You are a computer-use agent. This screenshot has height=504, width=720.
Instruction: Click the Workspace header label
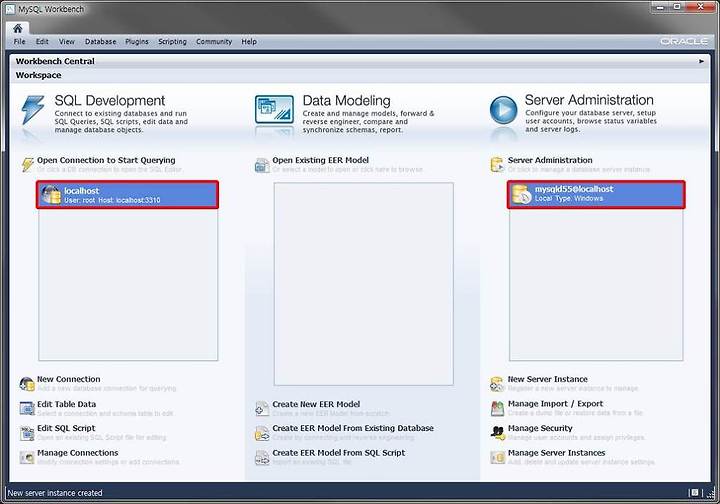pos(39,75)
